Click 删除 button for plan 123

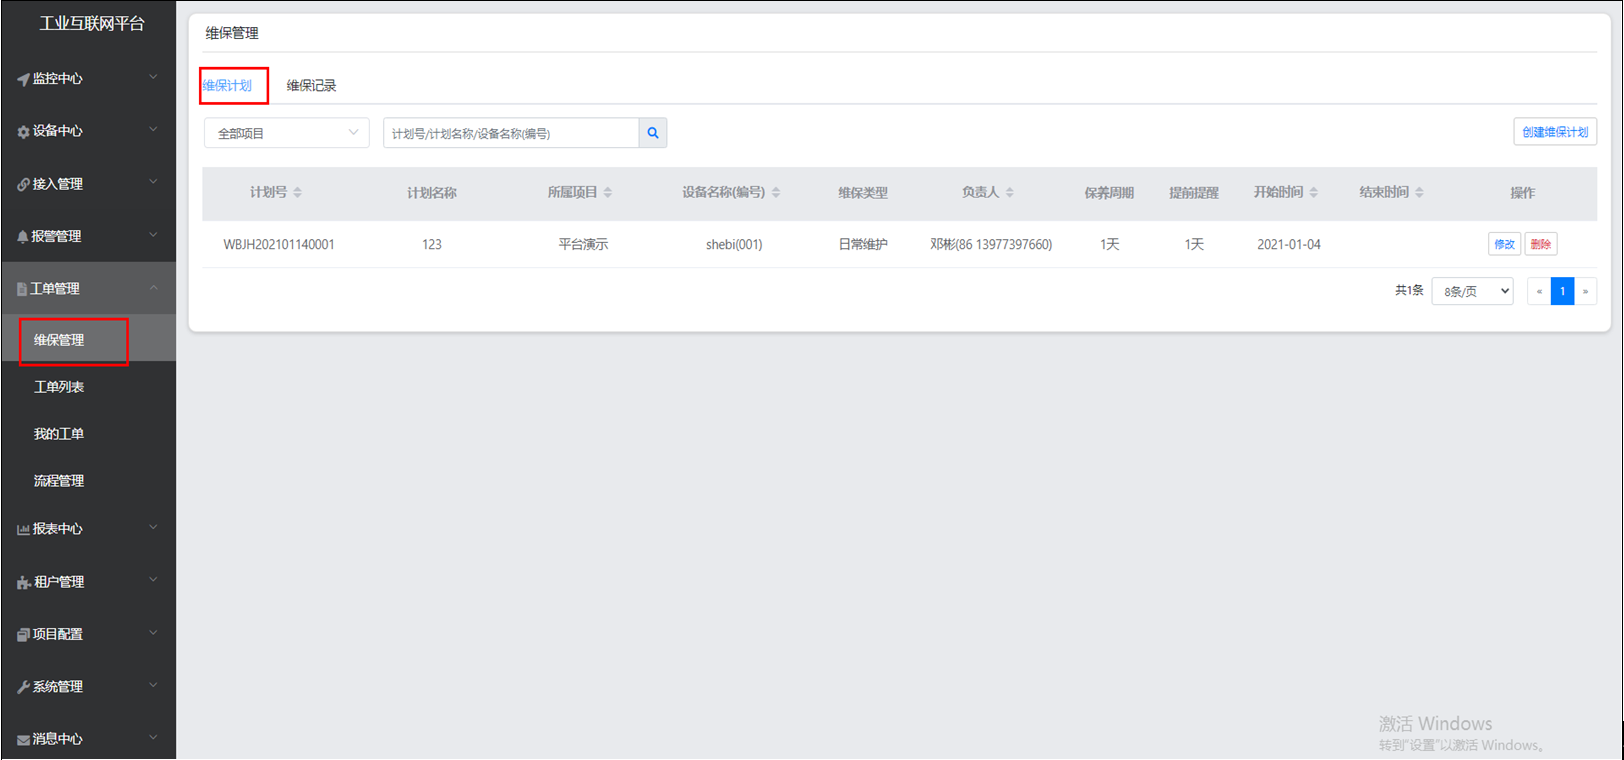(x=1541, y=244)
